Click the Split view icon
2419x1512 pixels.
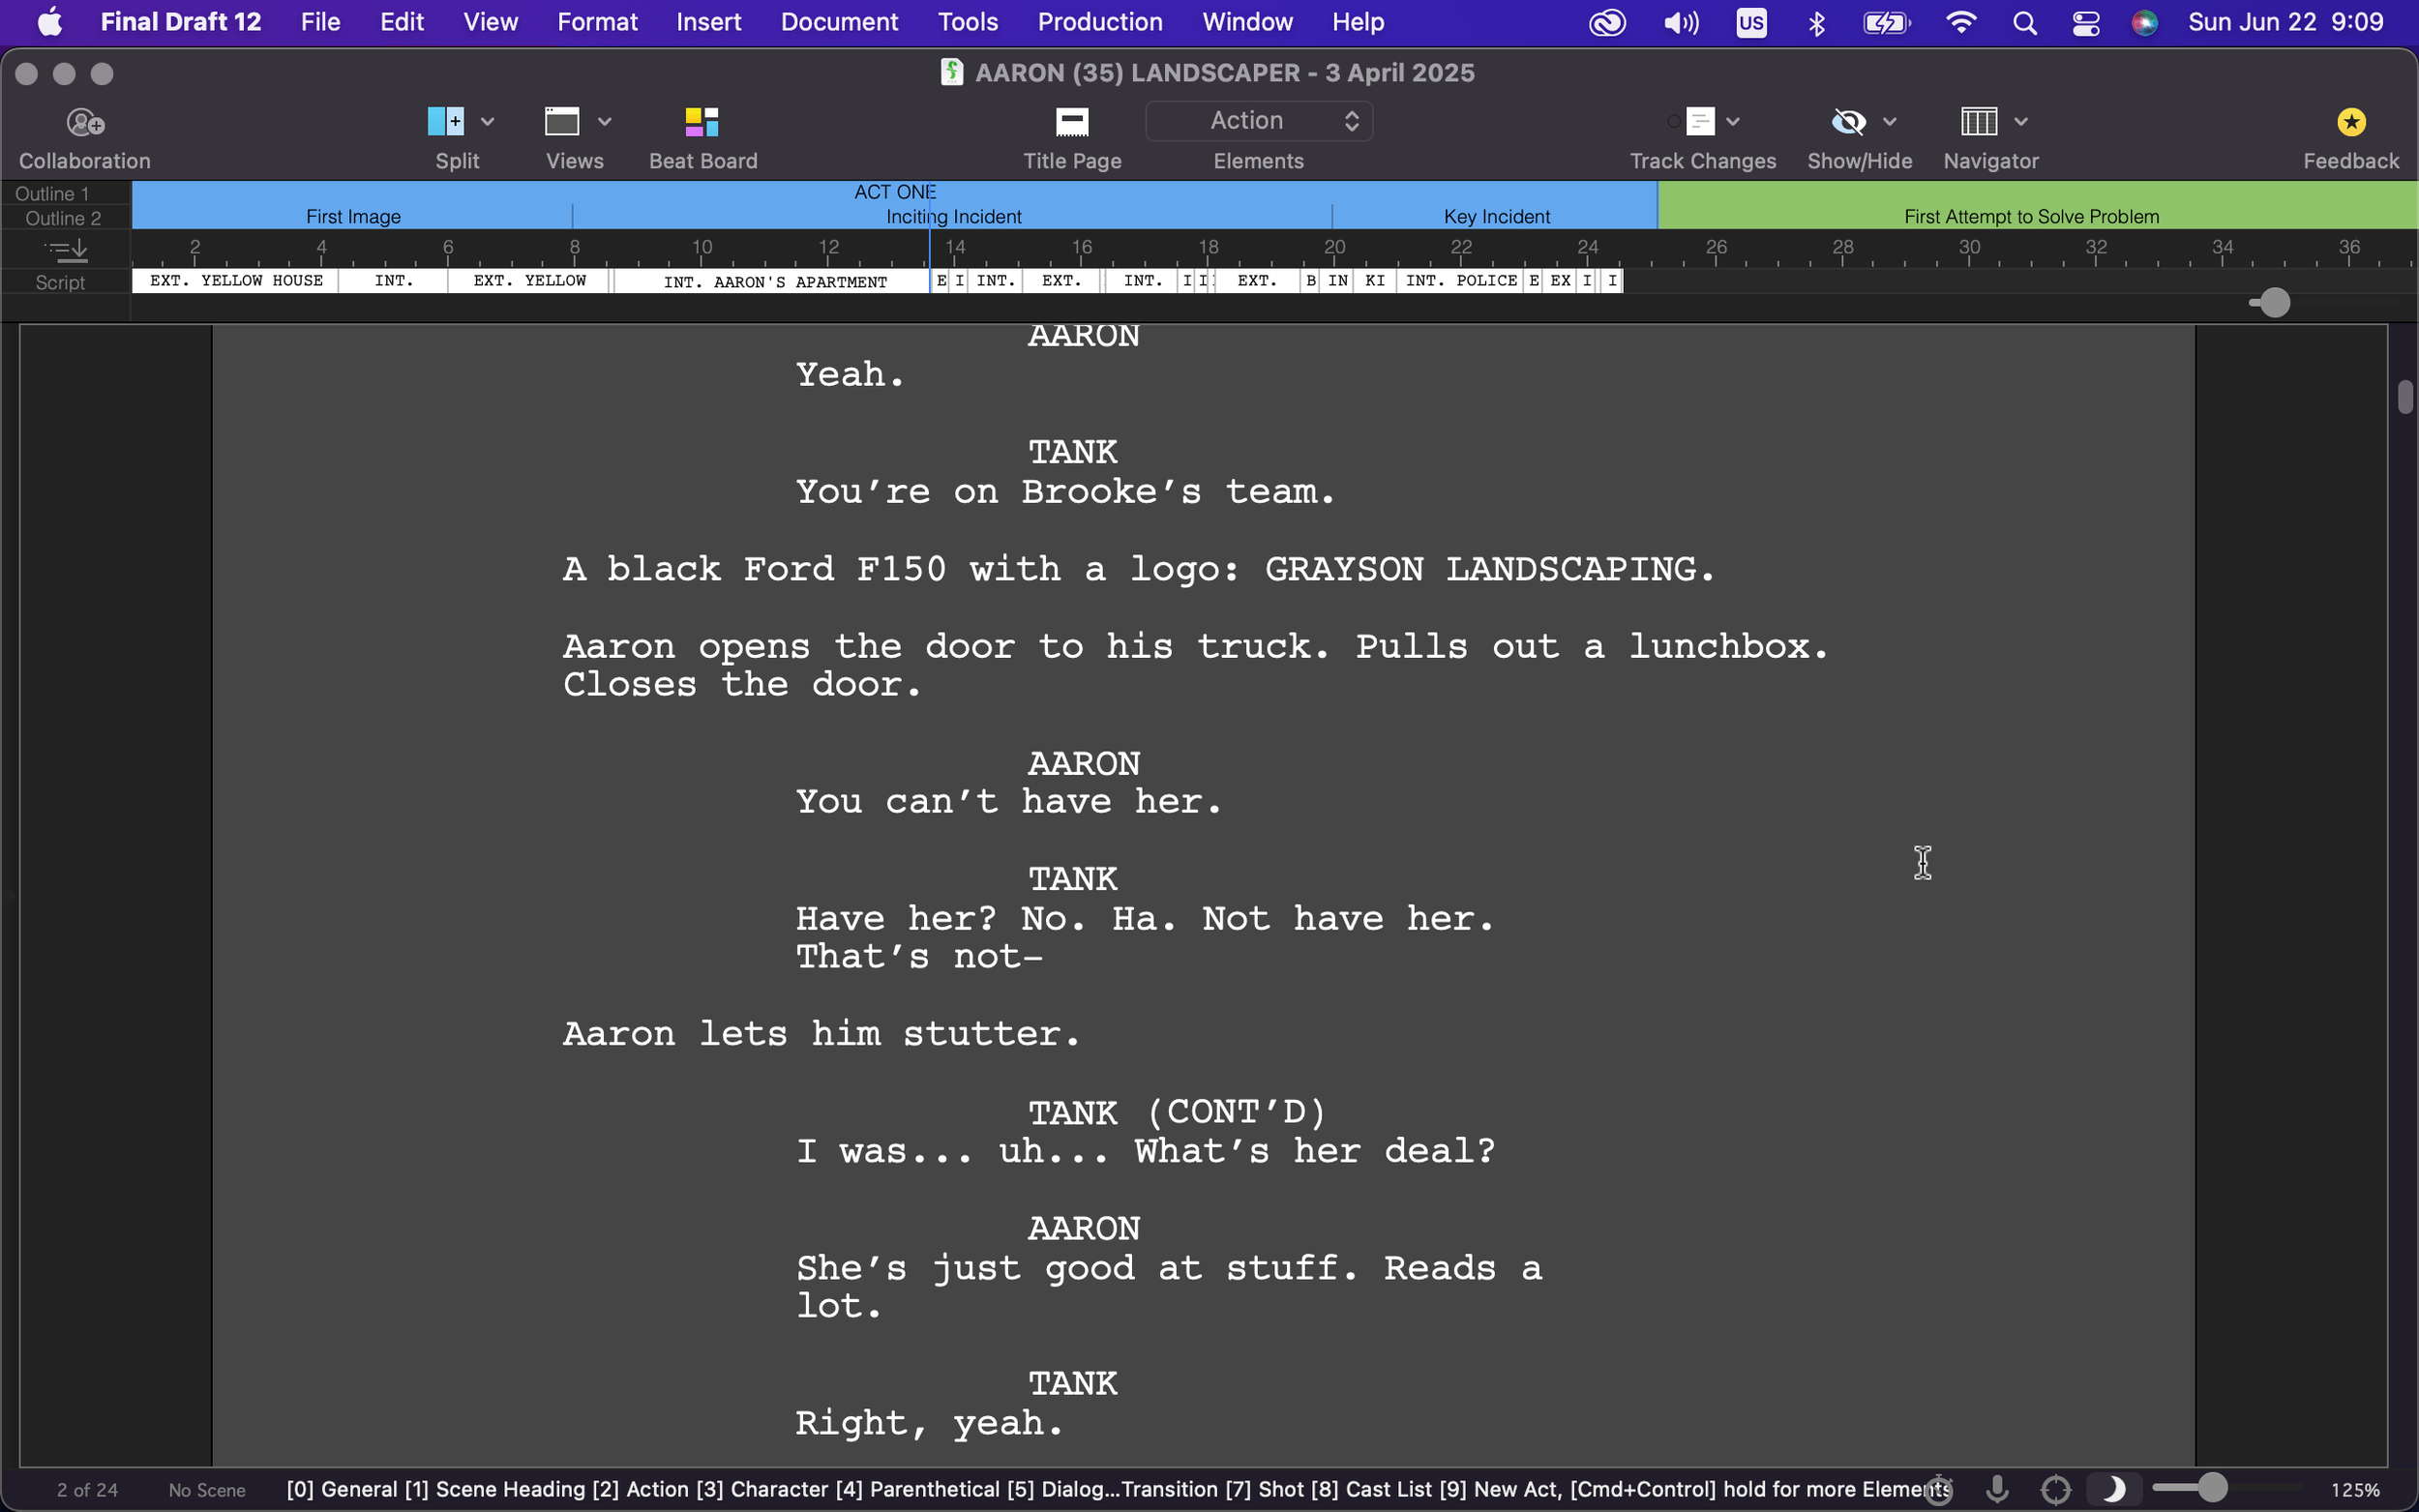445,122
